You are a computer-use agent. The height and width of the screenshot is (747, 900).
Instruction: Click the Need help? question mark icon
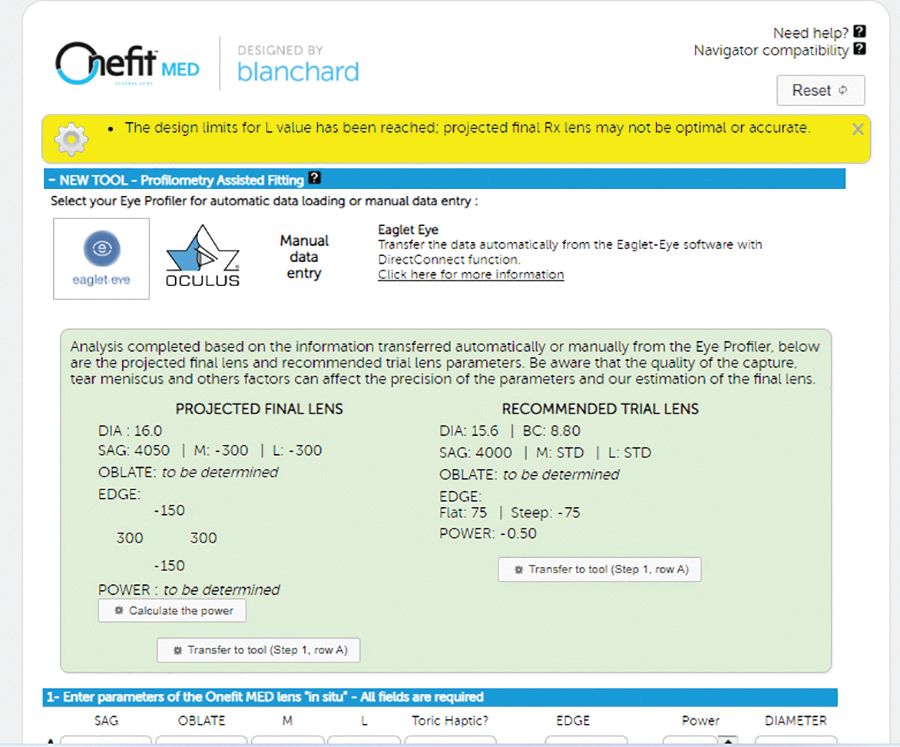point(859,32)
